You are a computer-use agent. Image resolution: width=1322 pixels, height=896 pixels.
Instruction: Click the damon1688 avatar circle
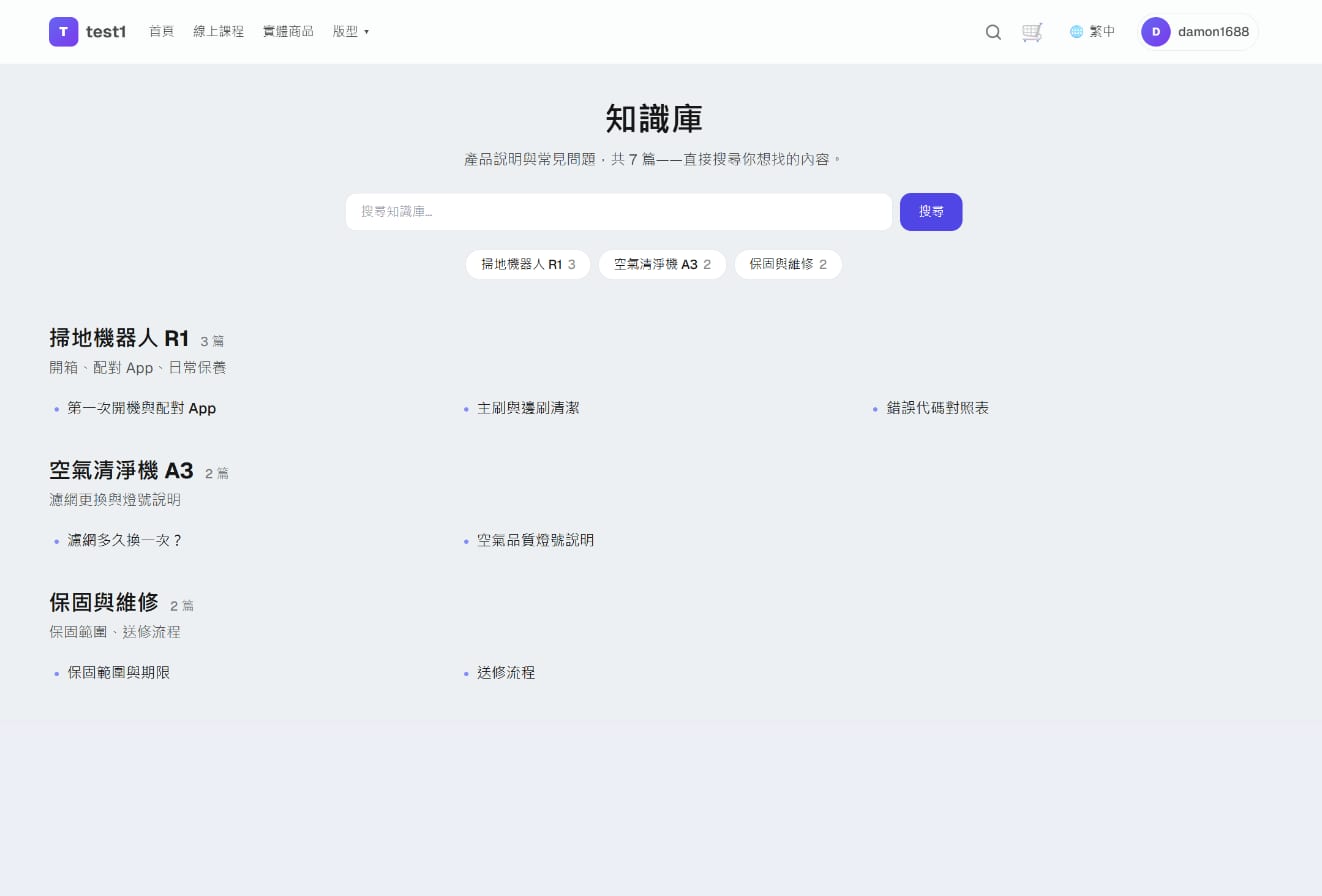(1155, 32)
